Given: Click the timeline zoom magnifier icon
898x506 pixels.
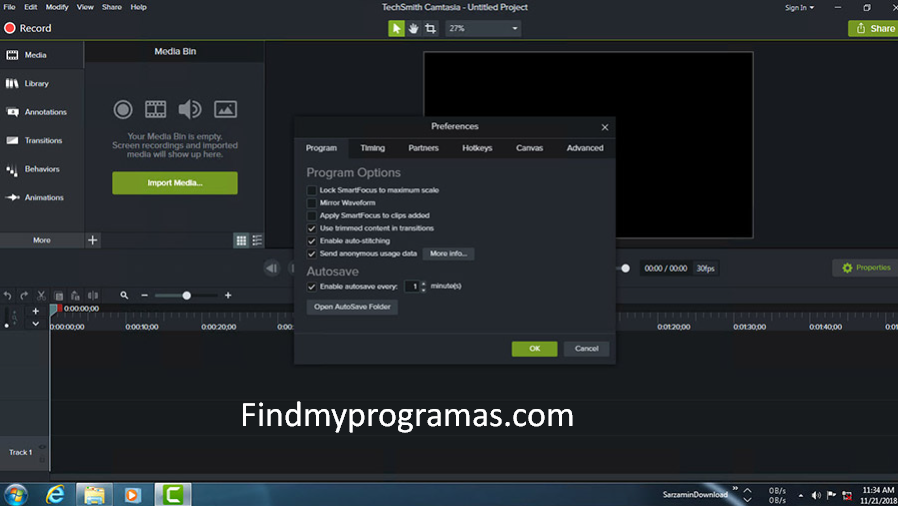Looking at the screenshot, I should (124, 295).
